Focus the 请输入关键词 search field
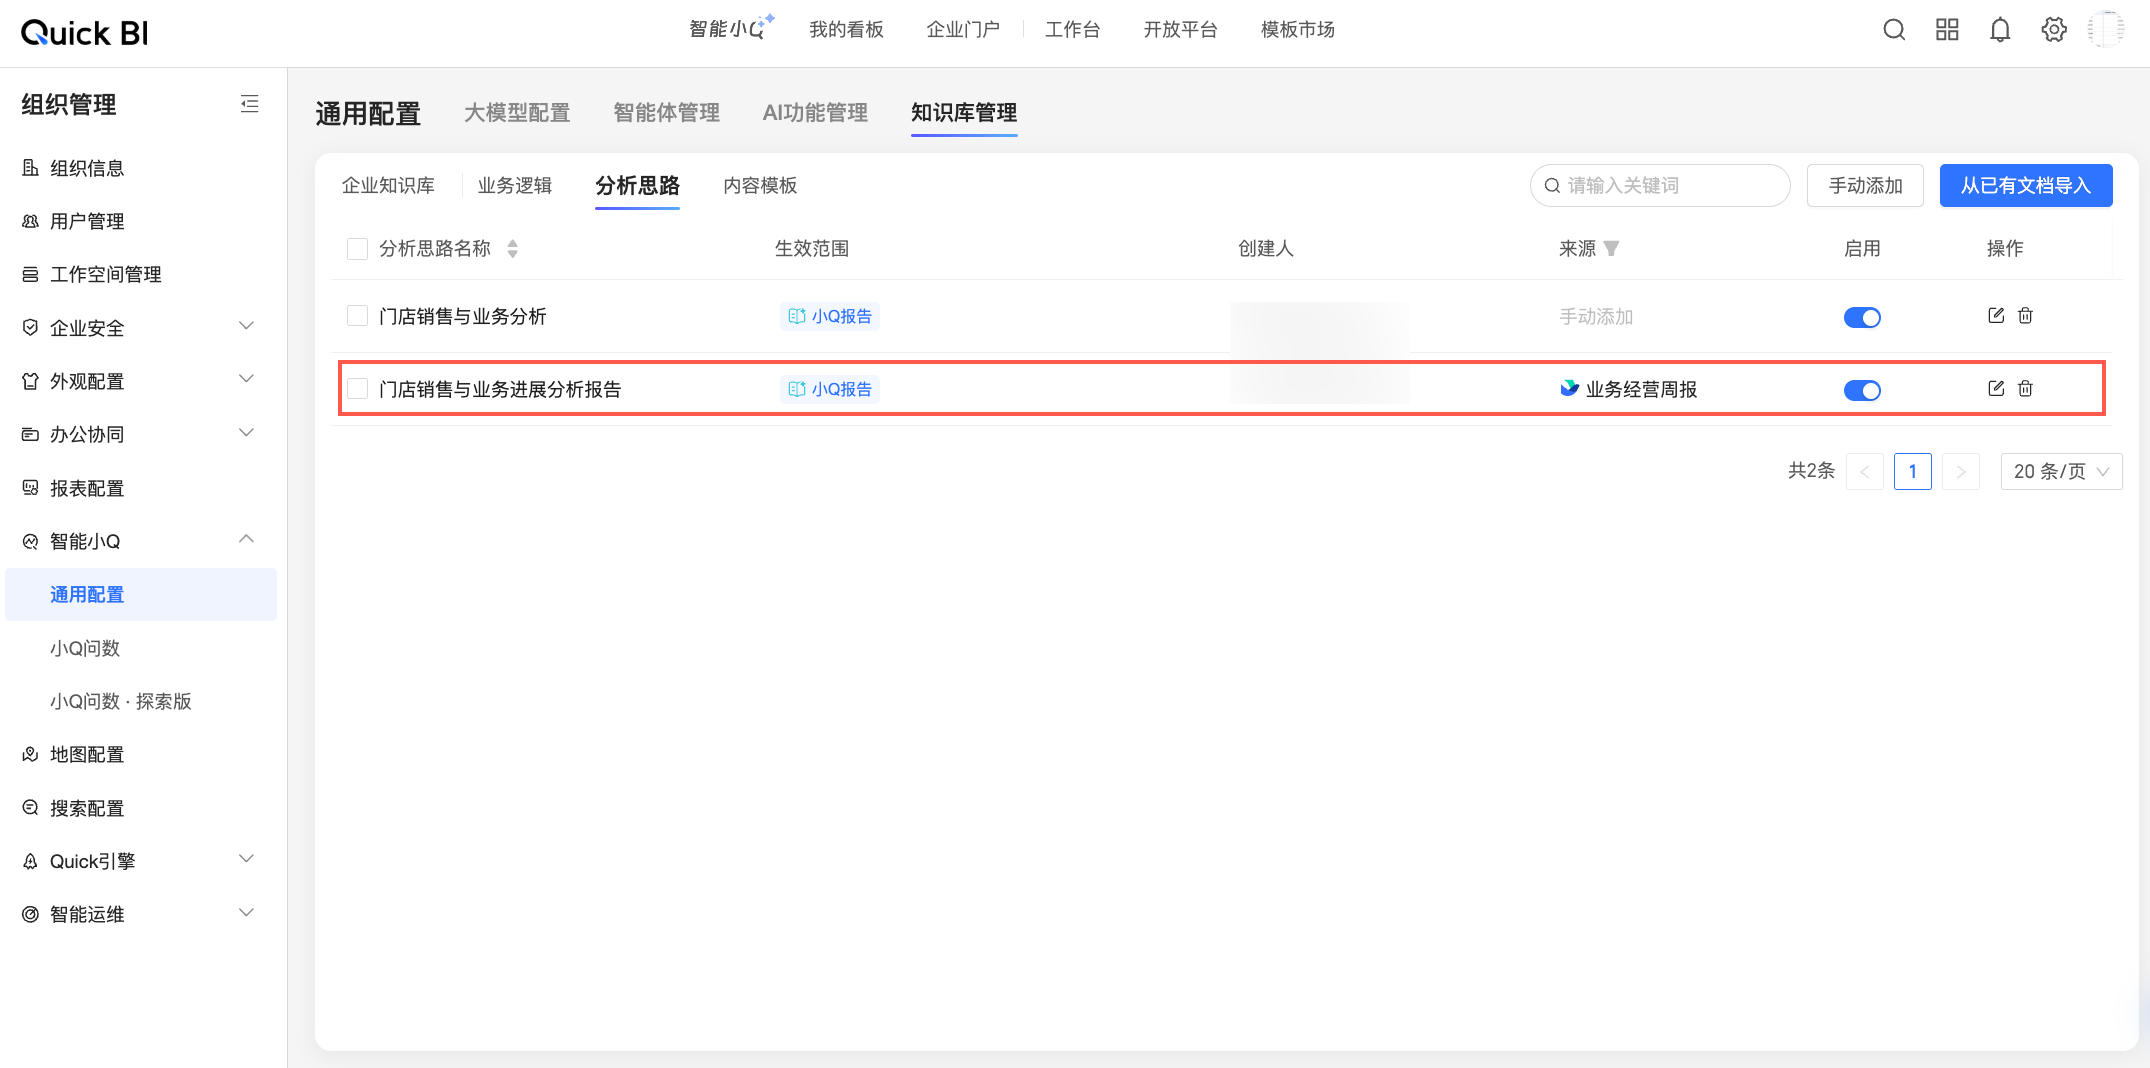 tap(1660, 186)
